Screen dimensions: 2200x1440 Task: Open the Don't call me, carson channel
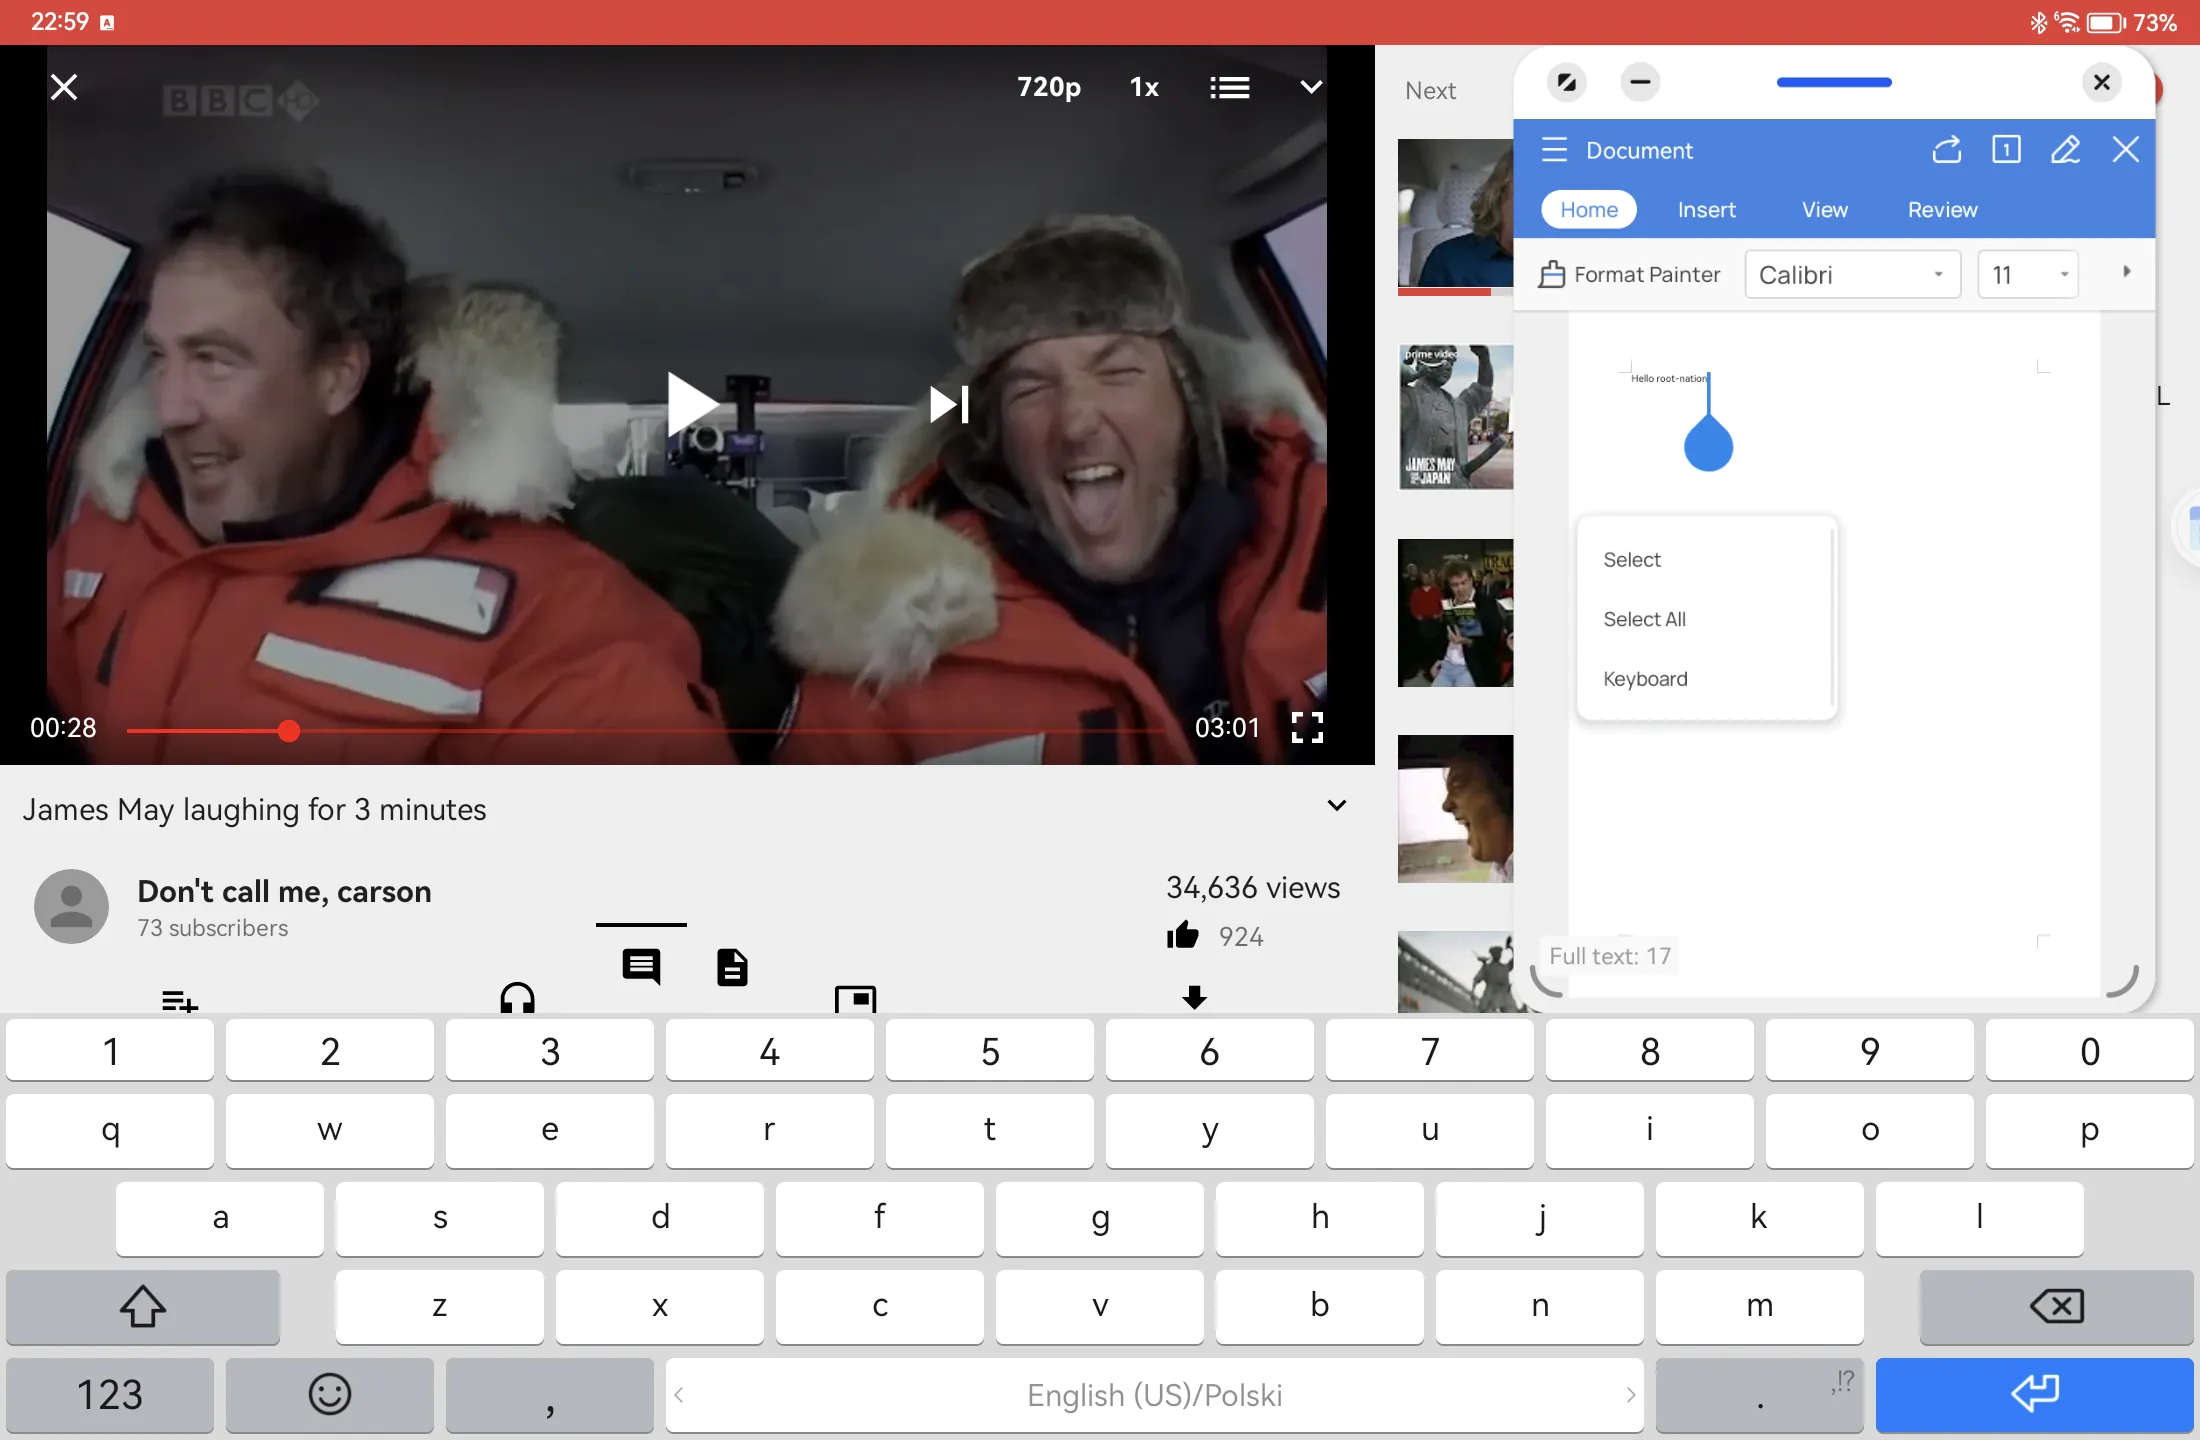284,891
